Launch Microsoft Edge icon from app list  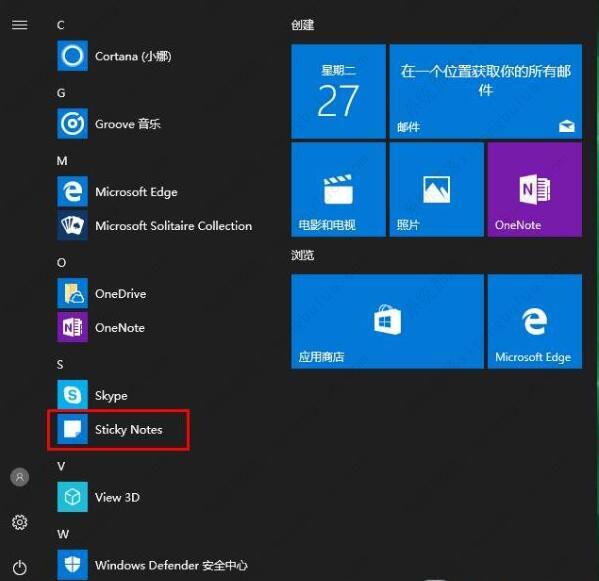pos(72,191)
